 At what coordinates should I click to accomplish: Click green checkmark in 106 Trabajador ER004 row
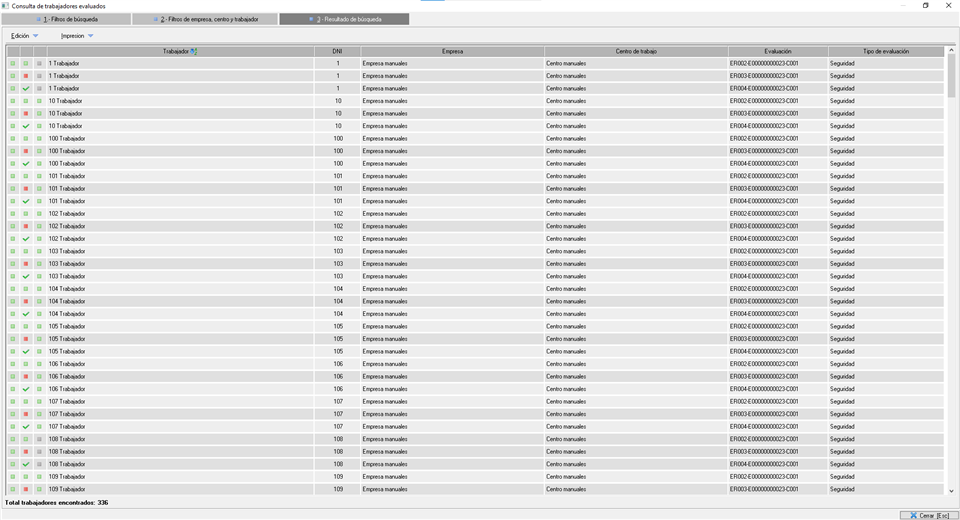point(26,389)
